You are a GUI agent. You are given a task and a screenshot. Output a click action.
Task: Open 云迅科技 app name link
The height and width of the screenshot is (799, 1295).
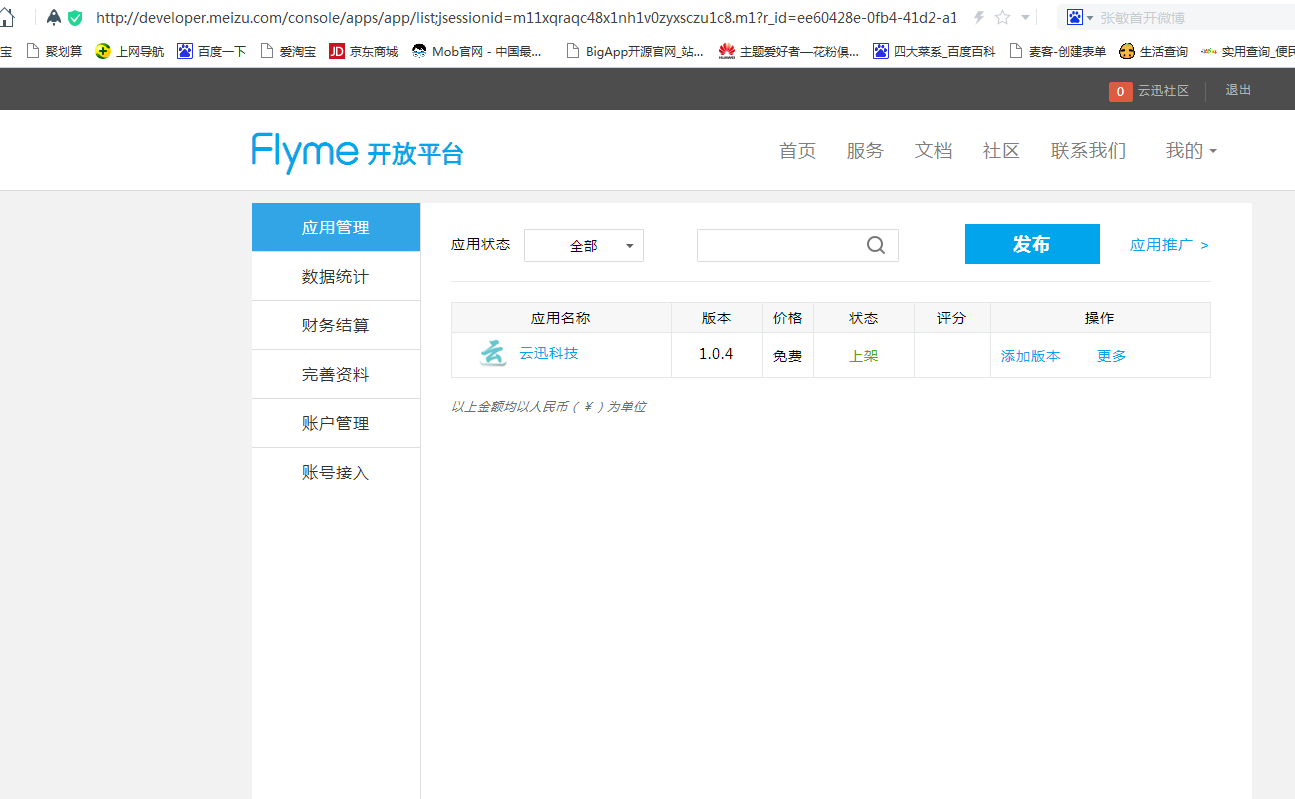tap(548, 353)
